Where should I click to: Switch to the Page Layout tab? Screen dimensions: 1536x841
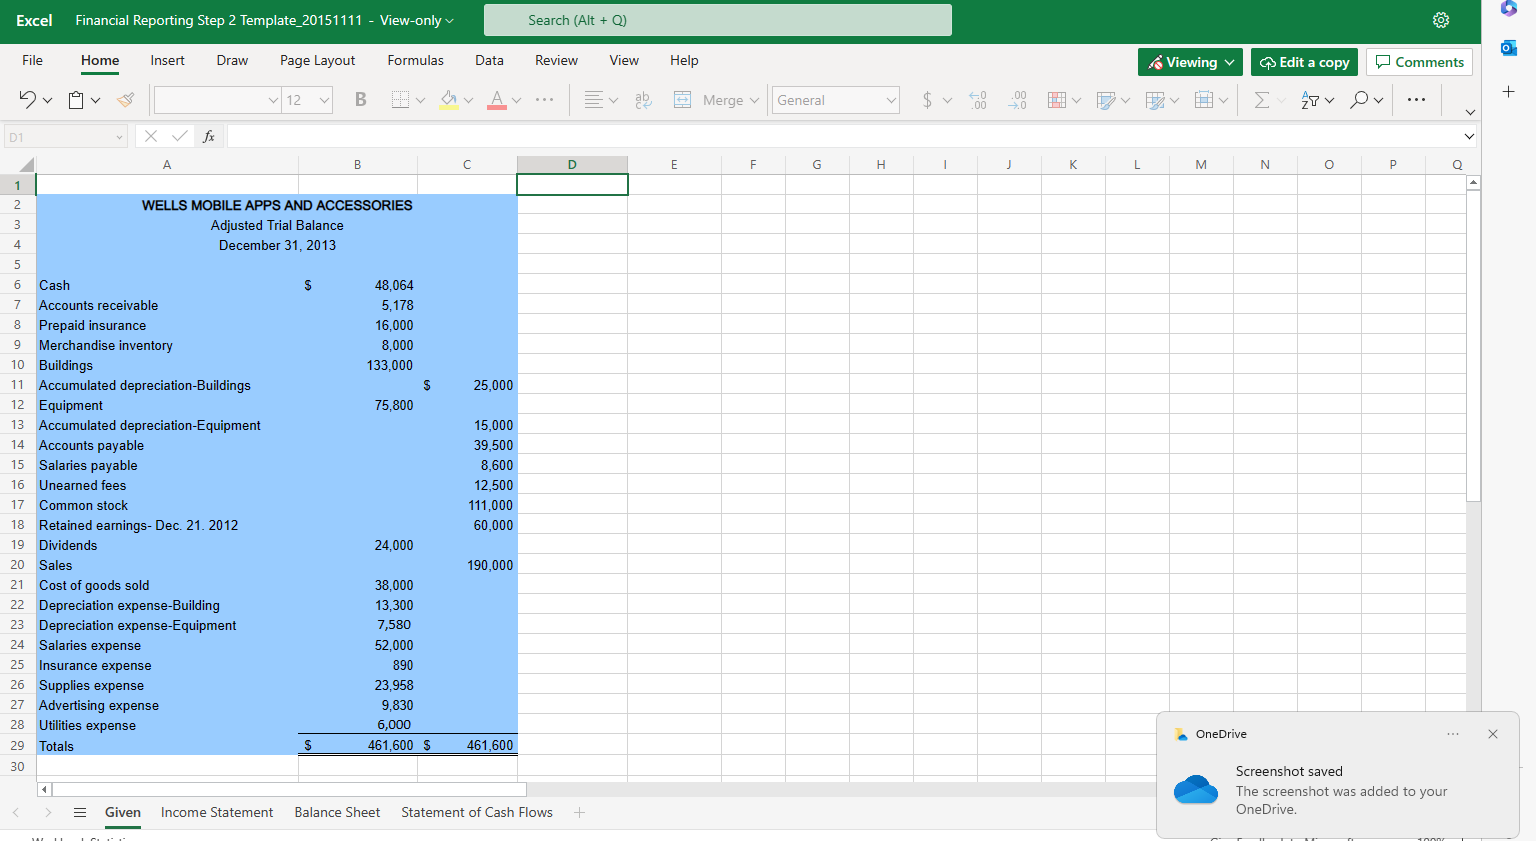click(317, 60)
